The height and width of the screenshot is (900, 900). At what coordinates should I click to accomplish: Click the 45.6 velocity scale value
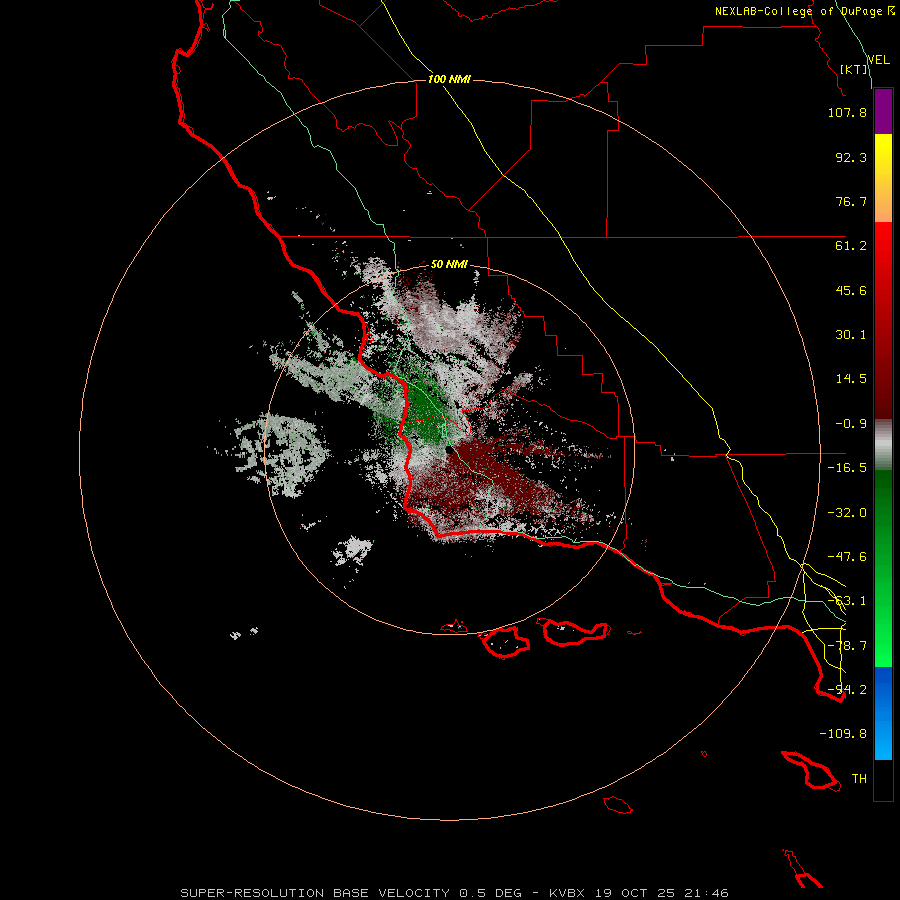point(851,290)
